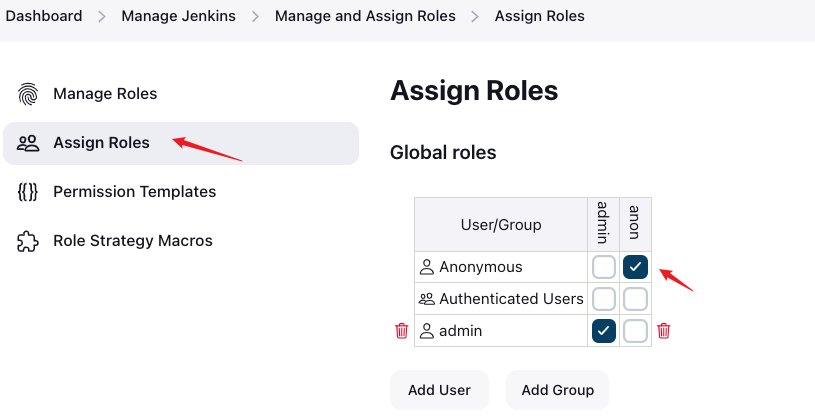Viewport: 815px width, 420px height.
Task: Expand the chevron after the Manage Jenkins breadcrumb
Action: (x=255, y=17)
